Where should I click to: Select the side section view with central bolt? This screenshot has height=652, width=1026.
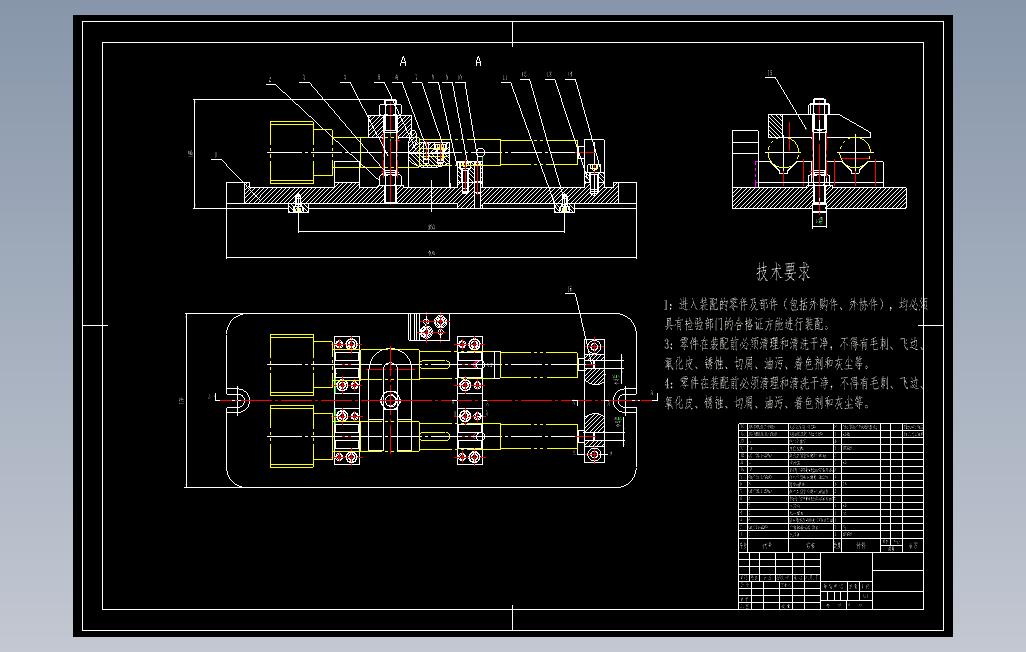click(x=819, y=162)
